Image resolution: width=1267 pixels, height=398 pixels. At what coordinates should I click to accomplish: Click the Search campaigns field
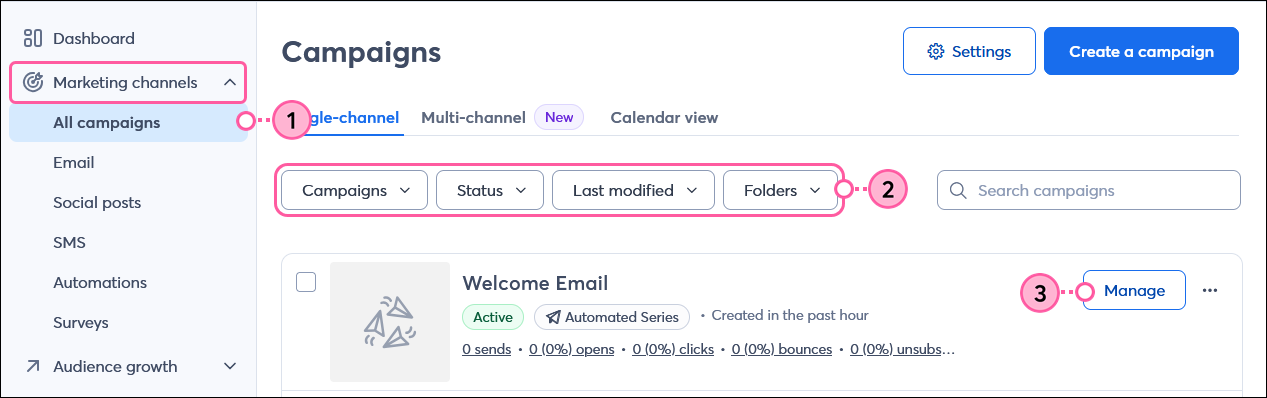pyautogui.click(x=1089, y=190)
